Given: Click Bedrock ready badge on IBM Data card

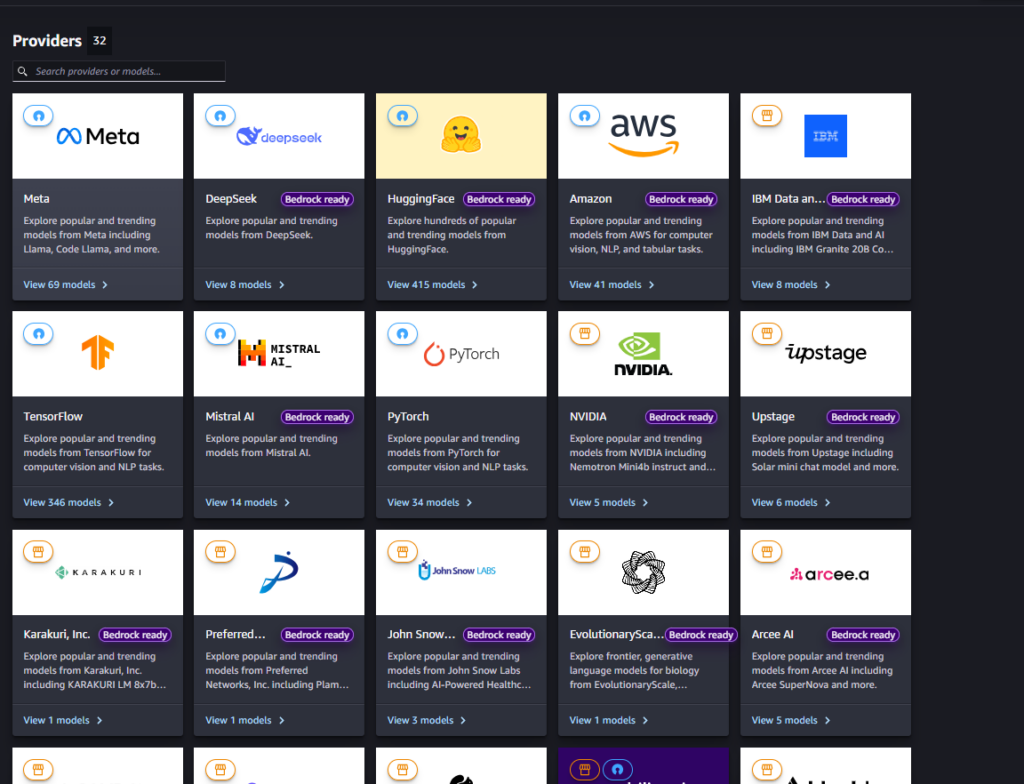Looking at the screenshot, I should pyautogui.click(x=863, y=199).
